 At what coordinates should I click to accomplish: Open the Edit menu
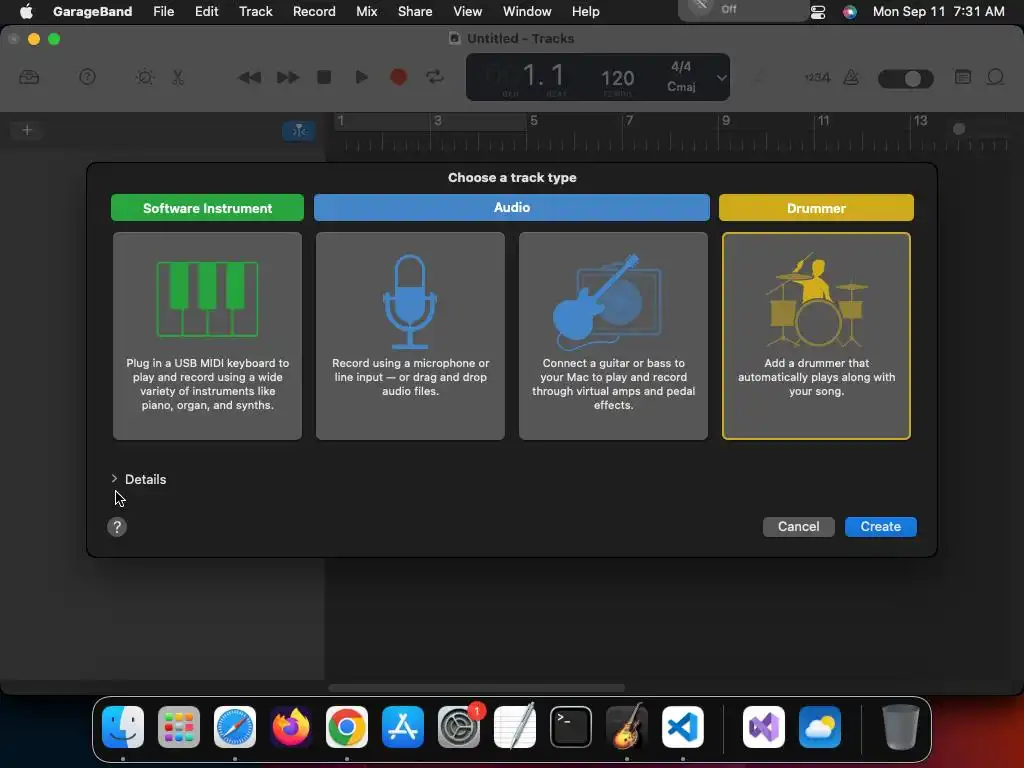(x=206, y=11)
